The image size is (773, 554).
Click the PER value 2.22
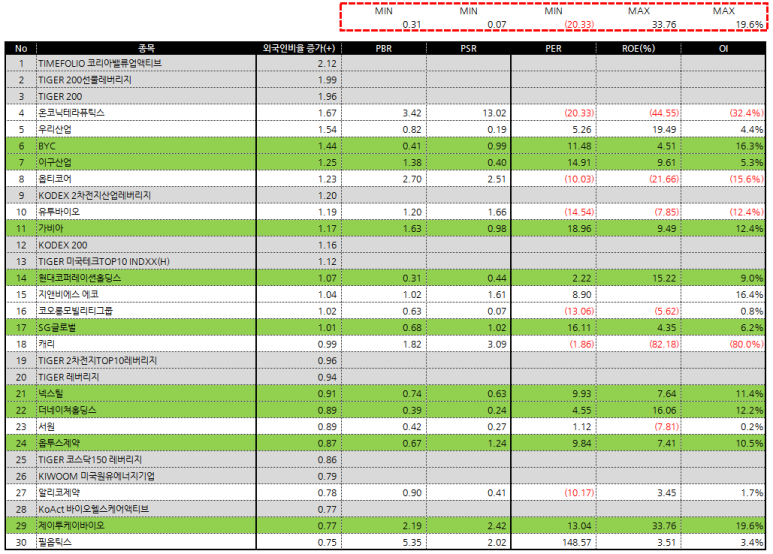[x=582, y=278]
